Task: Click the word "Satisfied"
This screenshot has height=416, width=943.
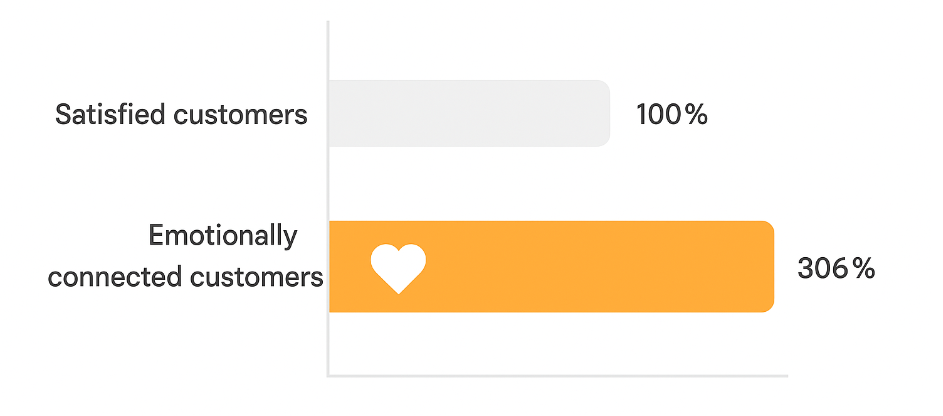Action: [110, 114]
